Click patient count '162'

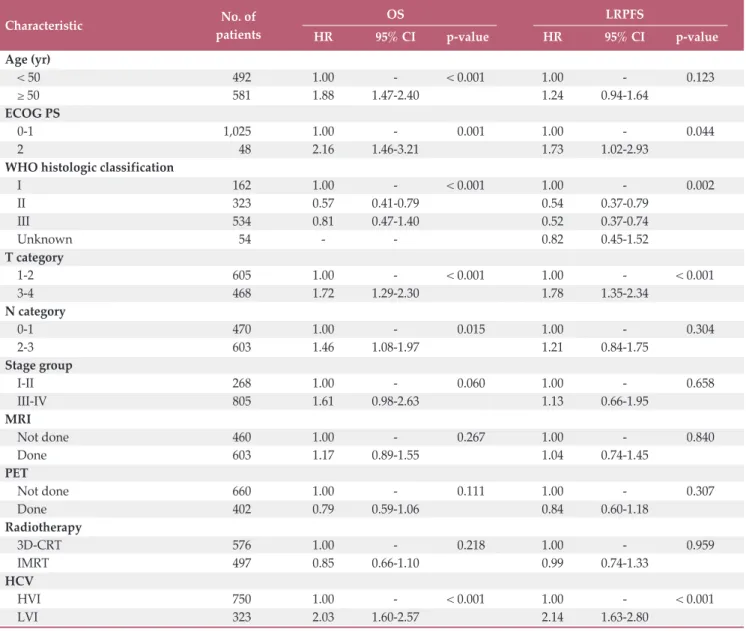[x=242, y=186]
